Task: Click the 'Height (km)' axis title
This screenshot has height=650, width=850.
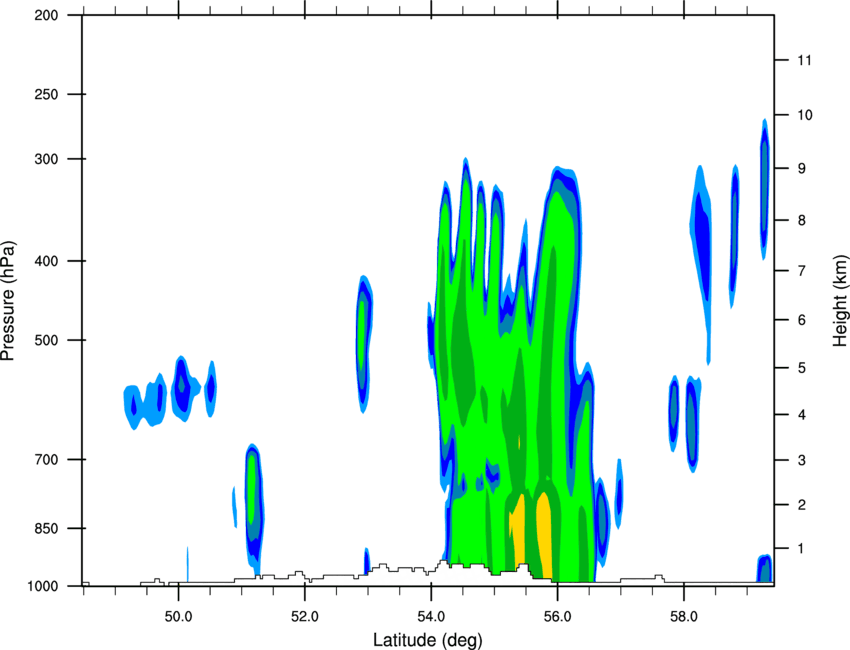Action: (x=840, y=301)
